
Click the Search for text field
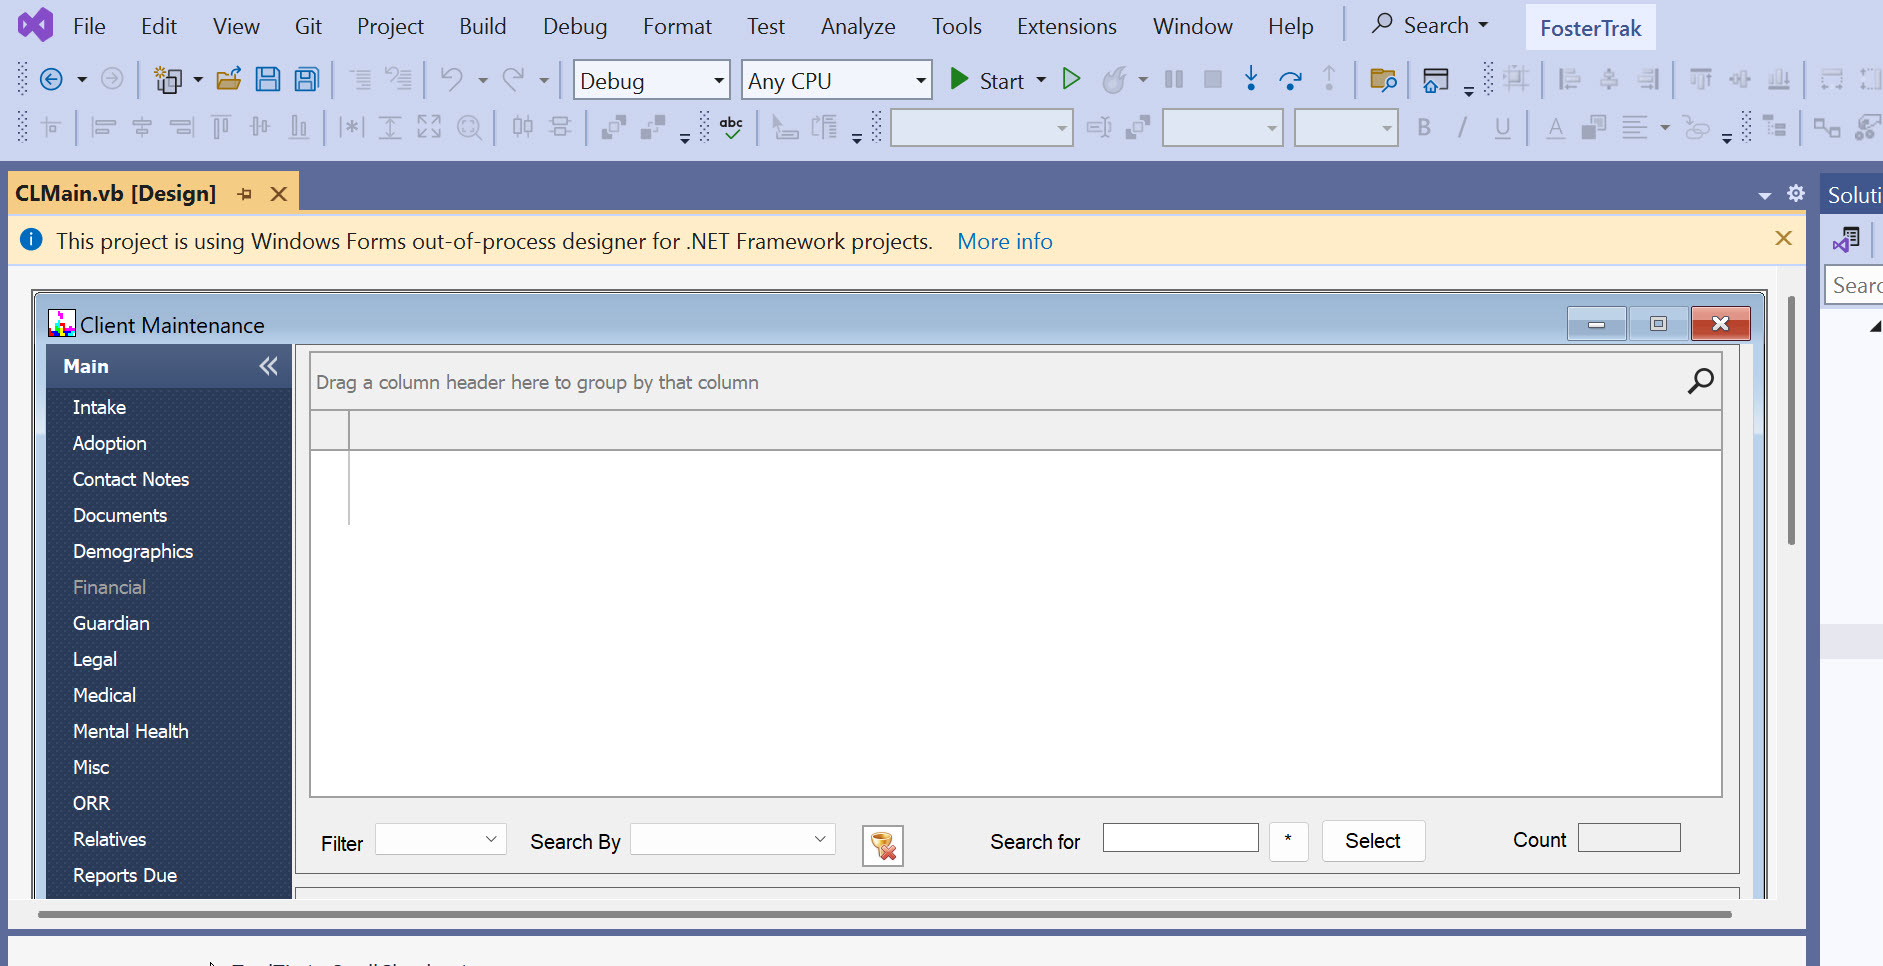(1180, 838)
